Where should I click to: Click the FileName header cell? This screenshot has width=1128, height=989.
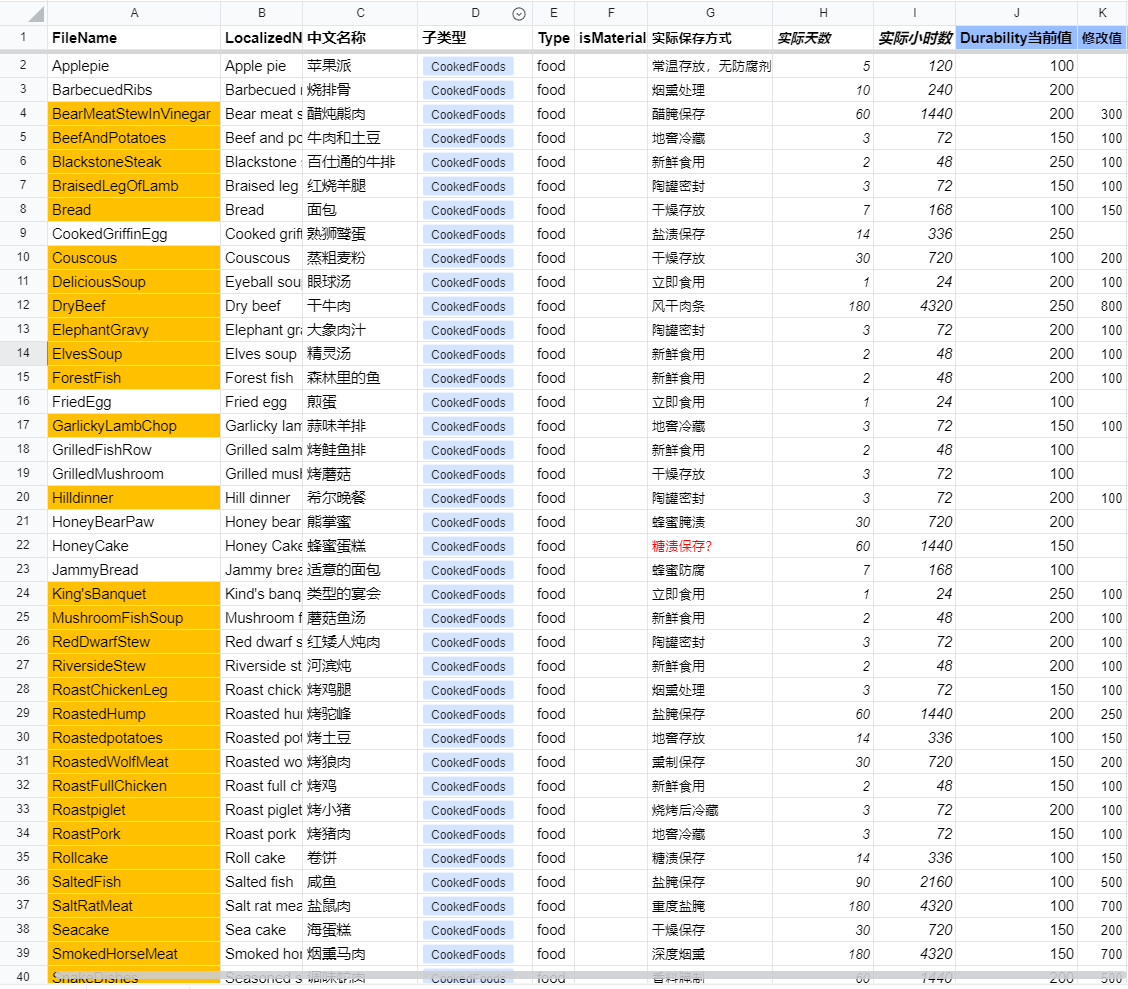tap(134, 38)
